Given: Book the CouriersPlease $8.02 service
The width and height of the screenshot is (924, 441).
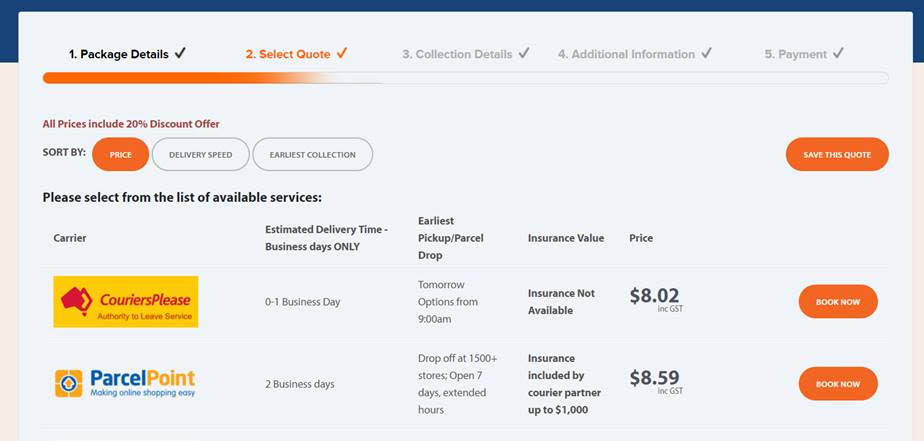Looking at the screenshot, I should click(x=838, y=302).
